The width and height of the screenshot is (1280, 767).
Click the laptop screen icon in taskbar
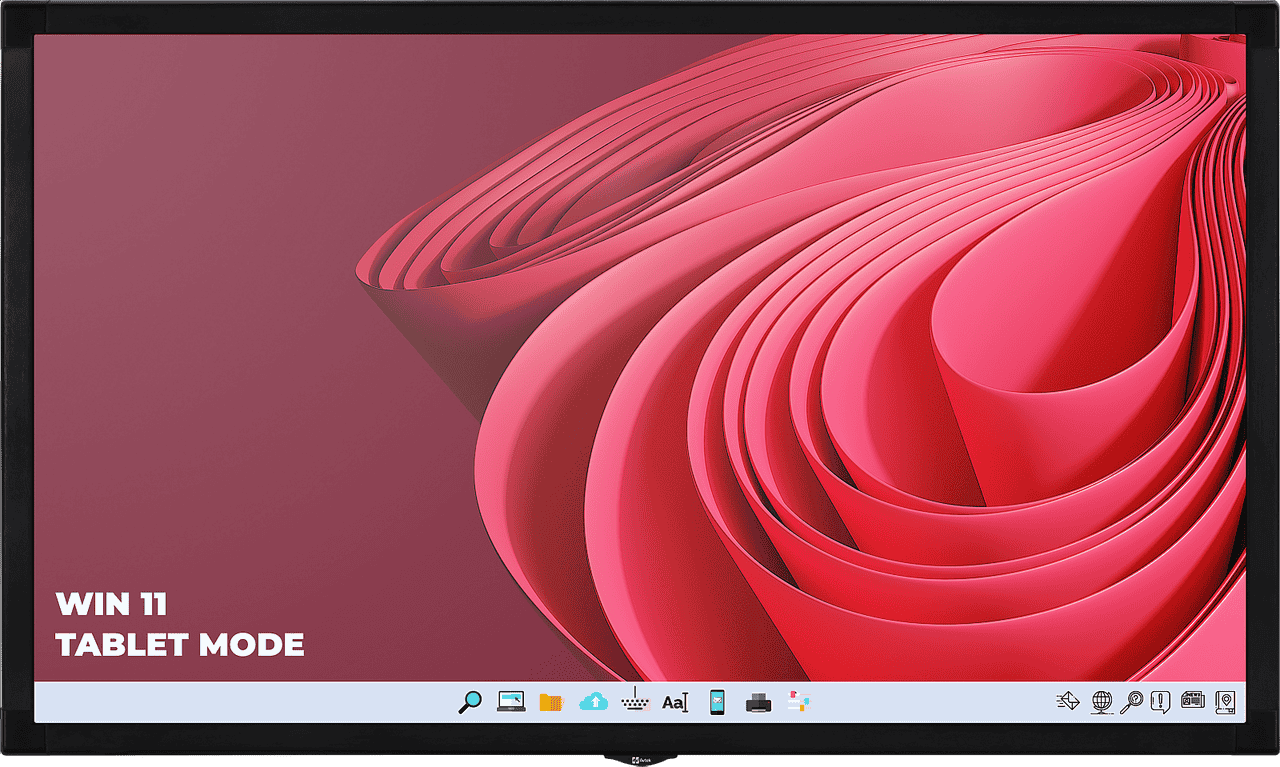point(511,702)
